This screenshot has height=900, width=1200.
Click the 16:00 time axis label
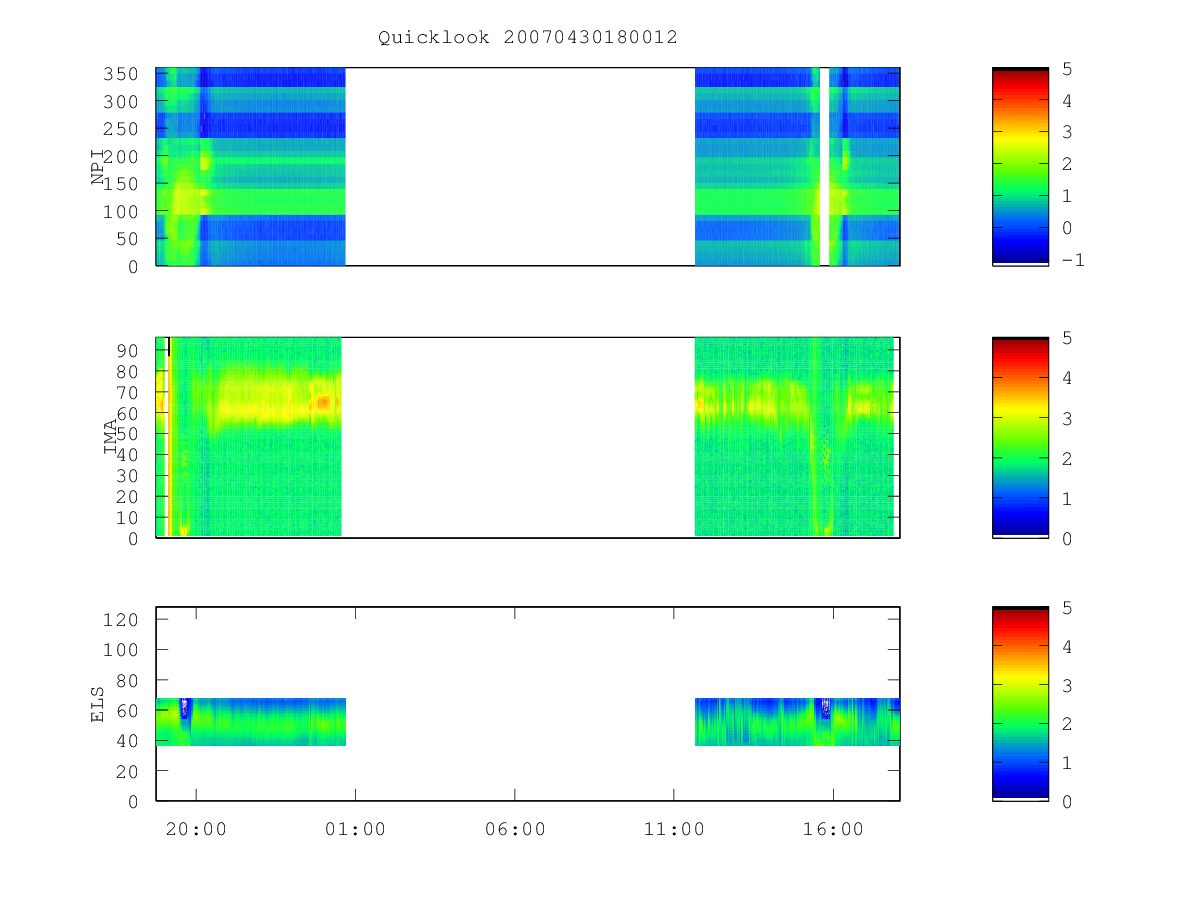click(x=833, y=829)
